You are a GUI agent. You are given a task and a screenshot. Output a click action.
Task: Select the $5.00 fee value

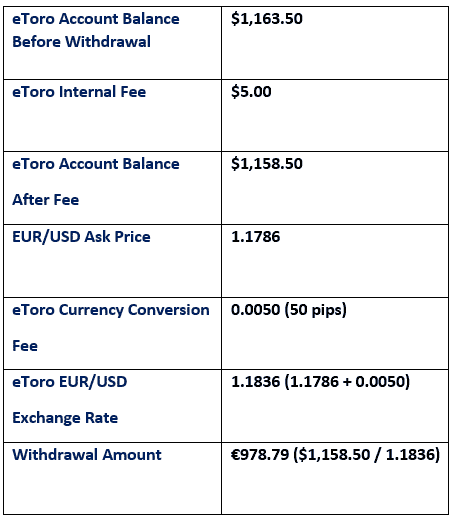[x=251, y=92]
